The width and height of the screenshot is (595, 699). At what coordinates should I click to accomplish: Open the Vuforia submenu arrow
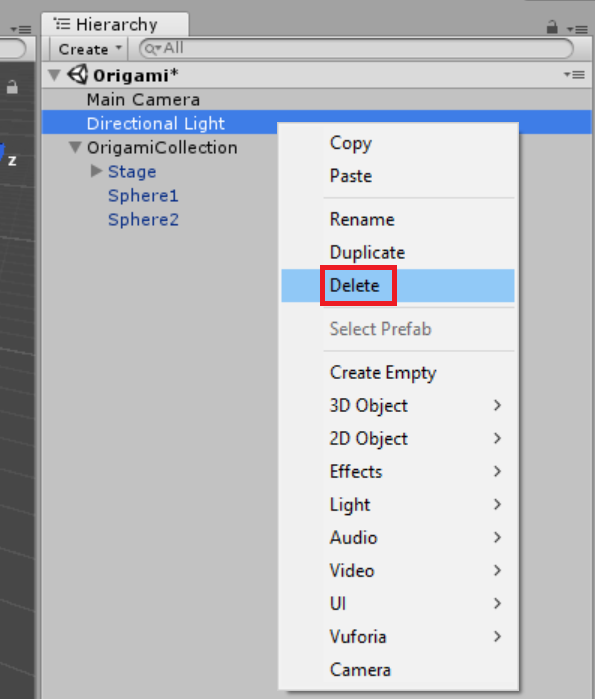pyautogui.click(x=497, y=636)
